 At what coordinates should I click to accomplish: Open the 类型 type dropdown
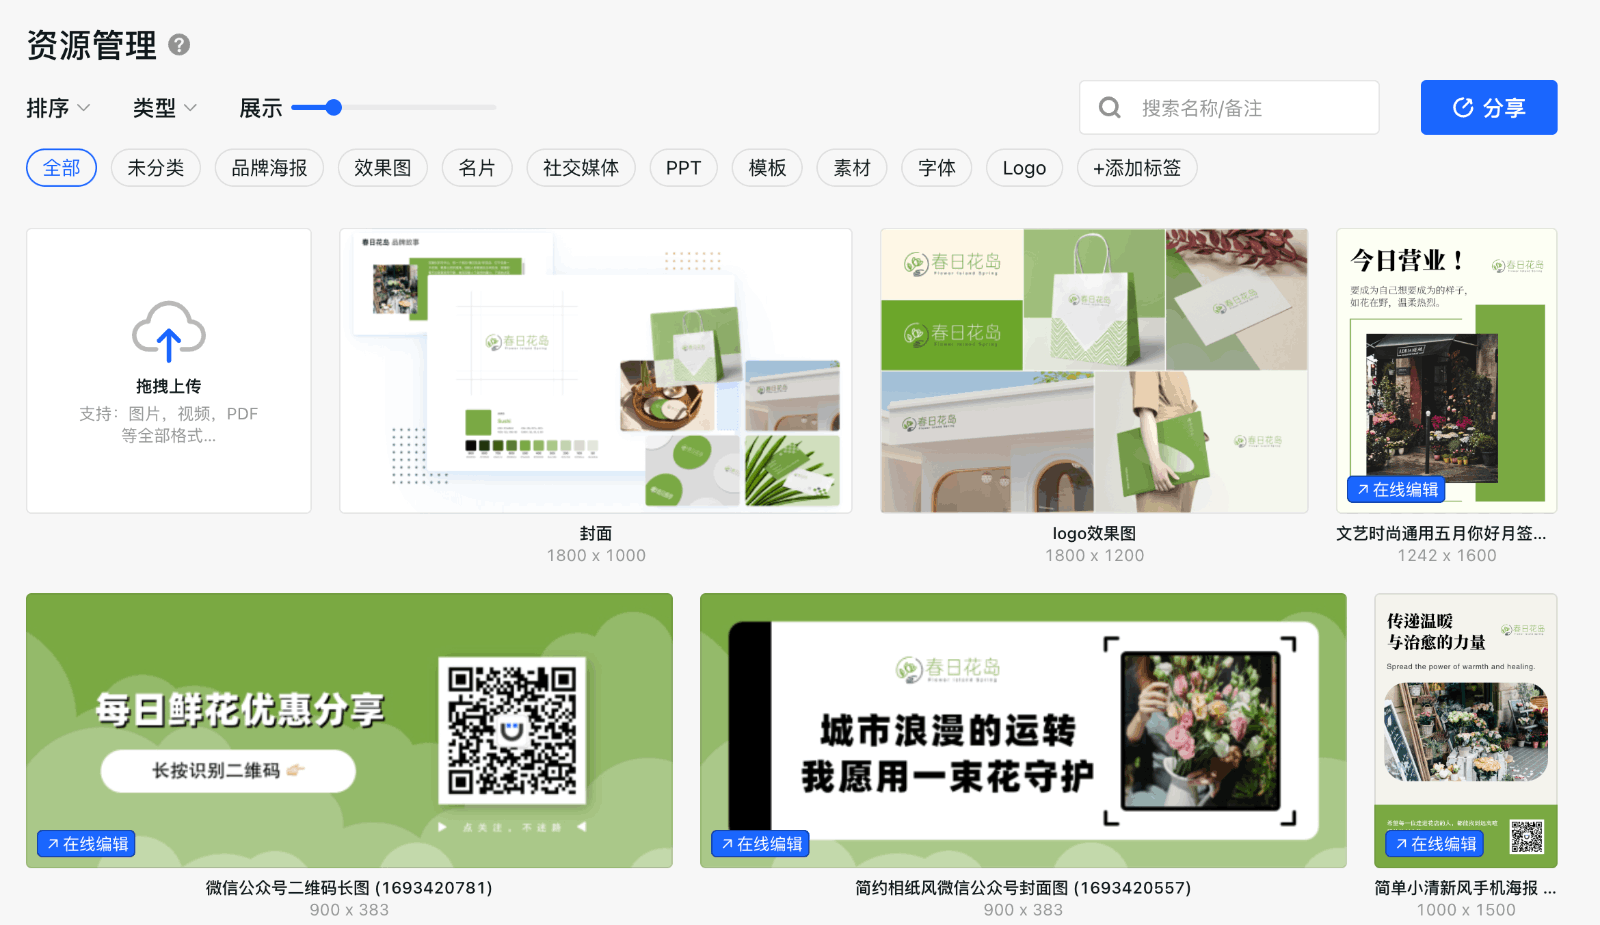tap(164, 108)
